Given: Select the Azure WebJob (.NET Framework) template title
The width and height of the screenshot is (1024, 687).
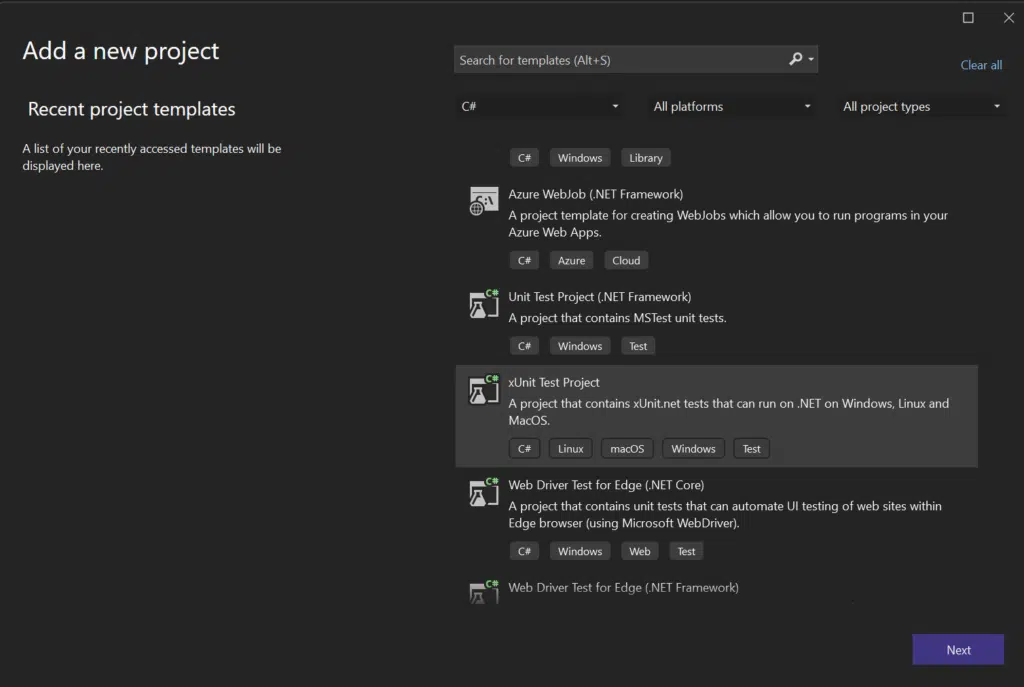Looking at the screenshot, I should point(595,194).
